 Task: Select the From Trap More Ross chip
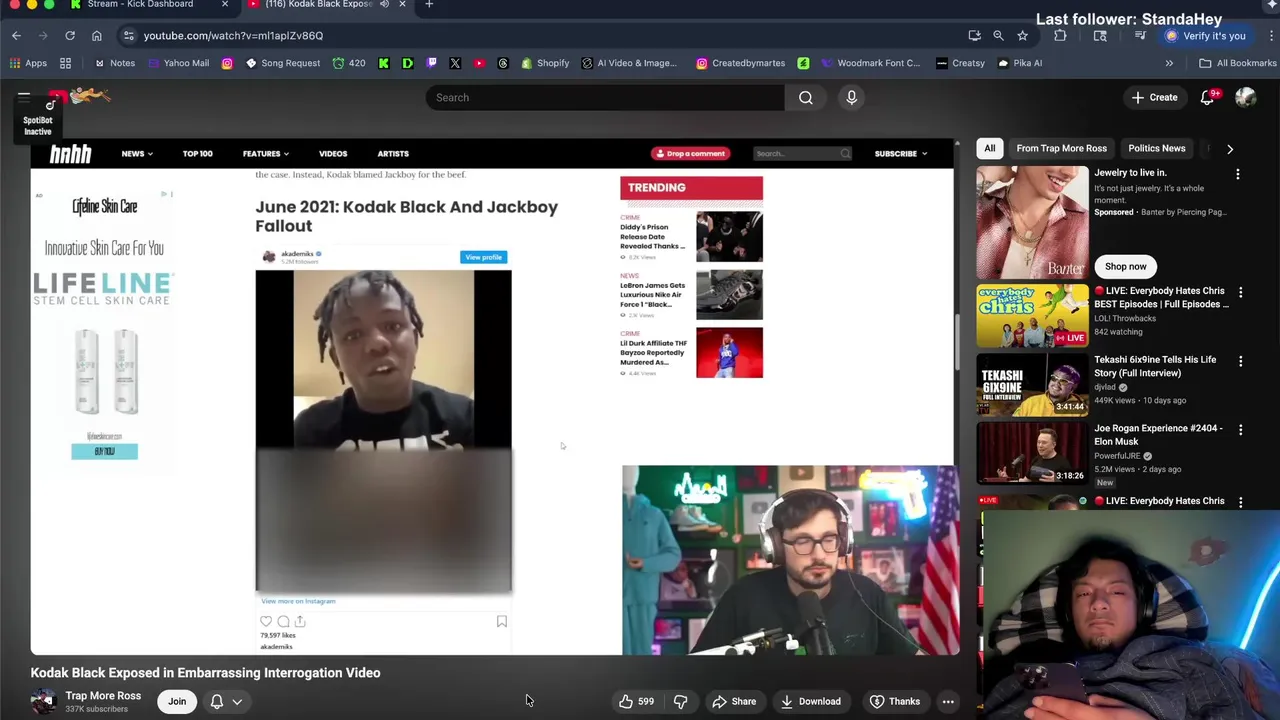coord(1061,149)
